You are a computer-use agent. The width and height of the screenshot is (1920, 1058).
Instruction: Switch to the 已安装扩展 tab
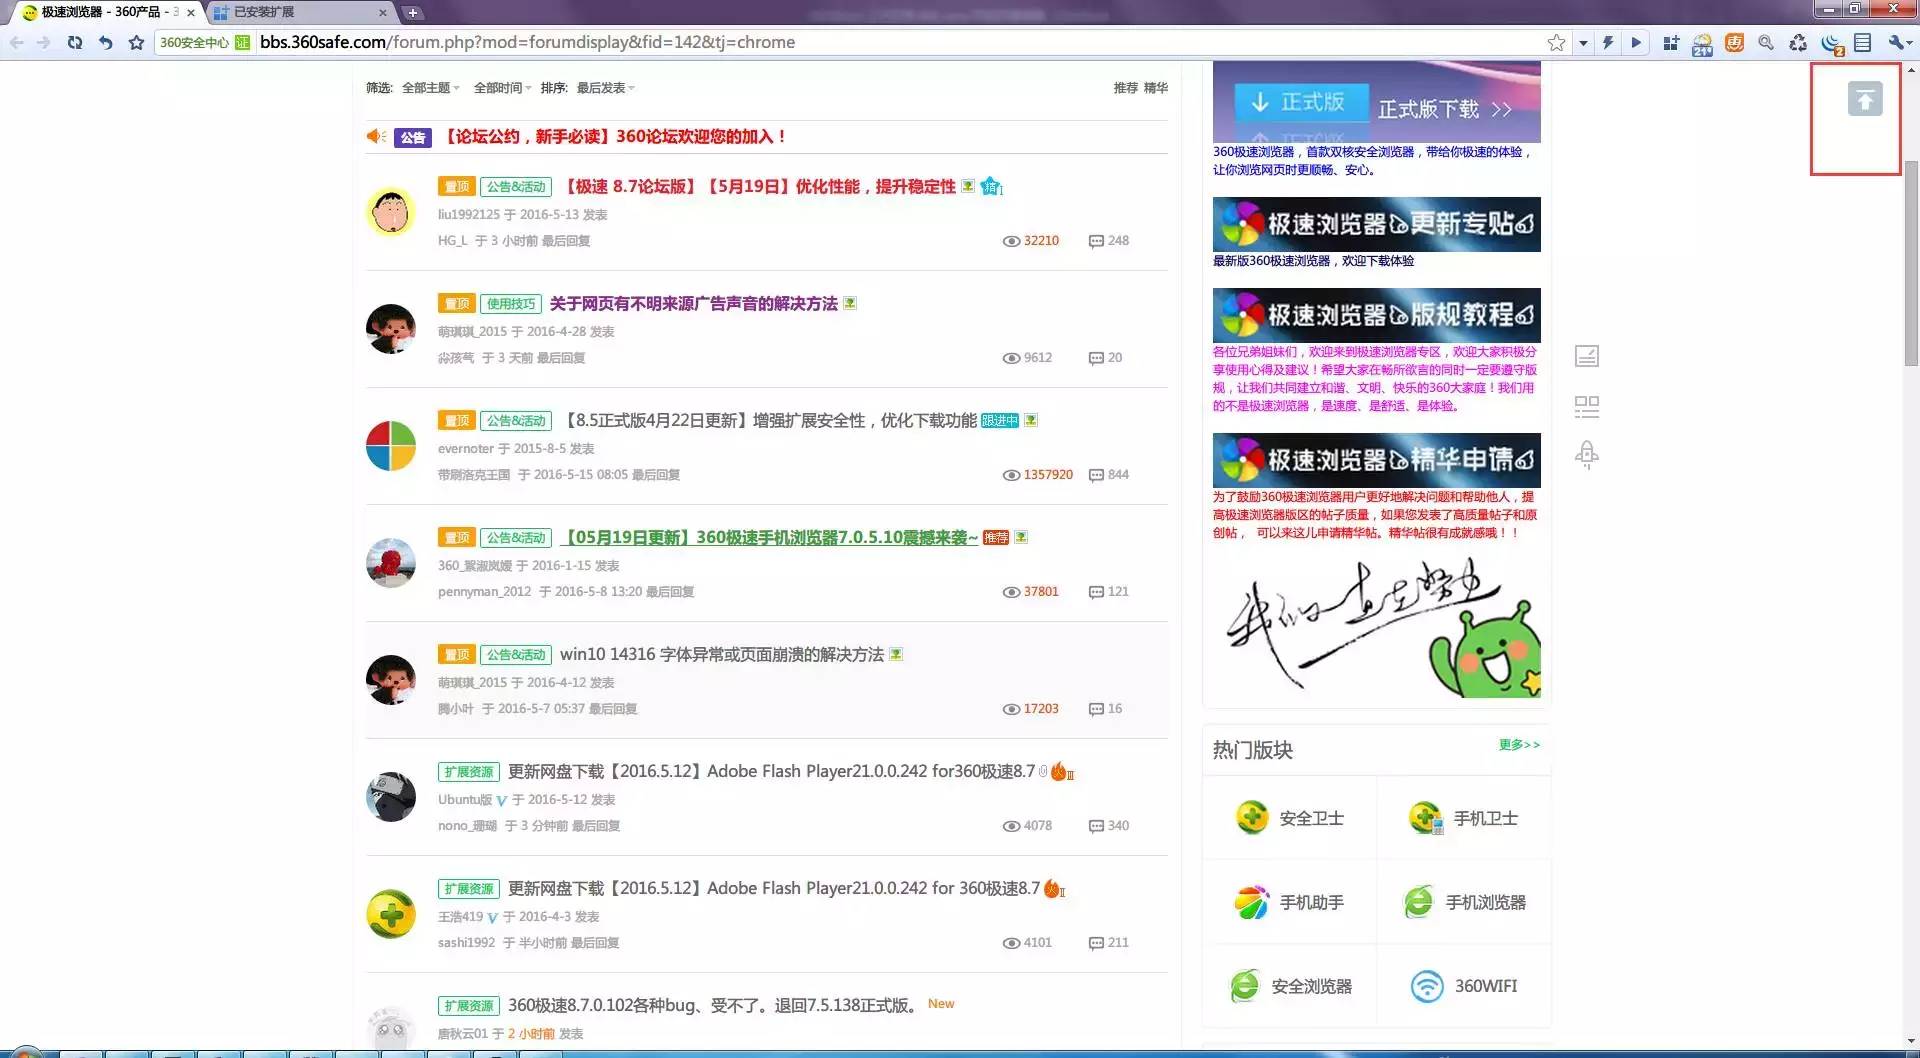click(x=300, y=13)
